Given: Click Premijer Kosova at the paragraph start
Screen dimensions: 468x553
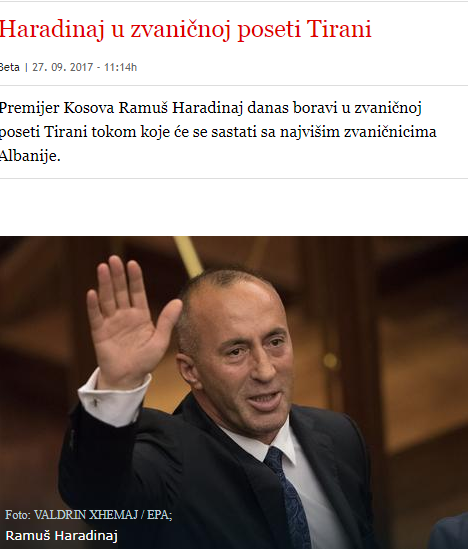Looking at the screenshot, I should (57, 108).
